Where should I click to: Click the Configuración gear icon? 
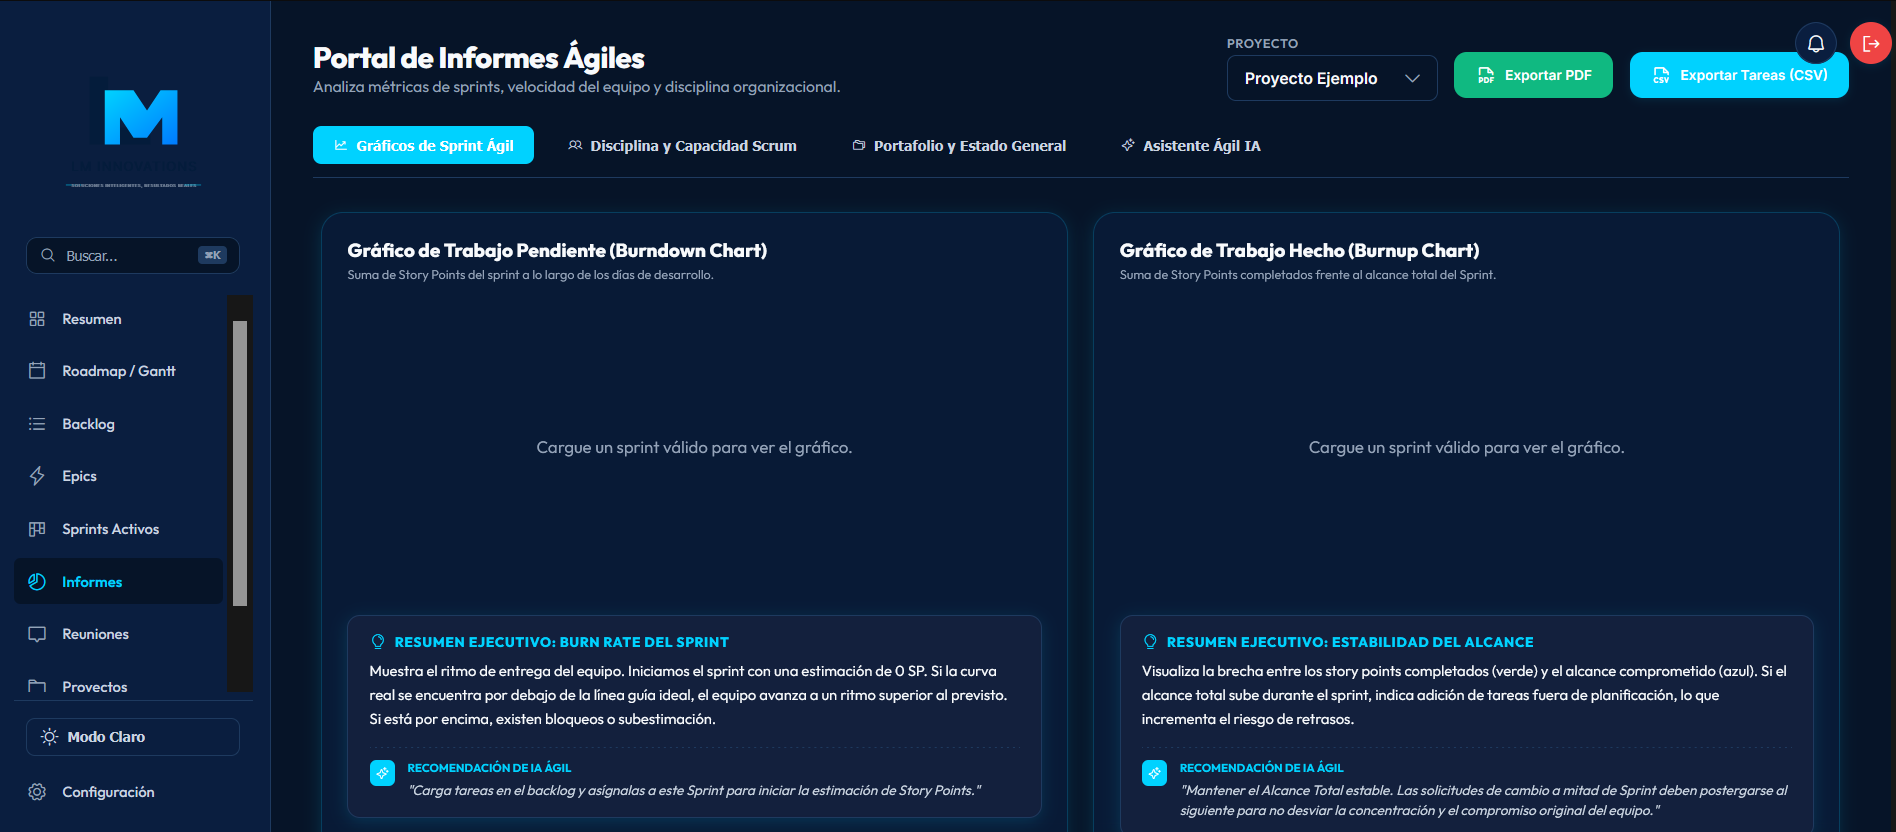click(37, 792)
